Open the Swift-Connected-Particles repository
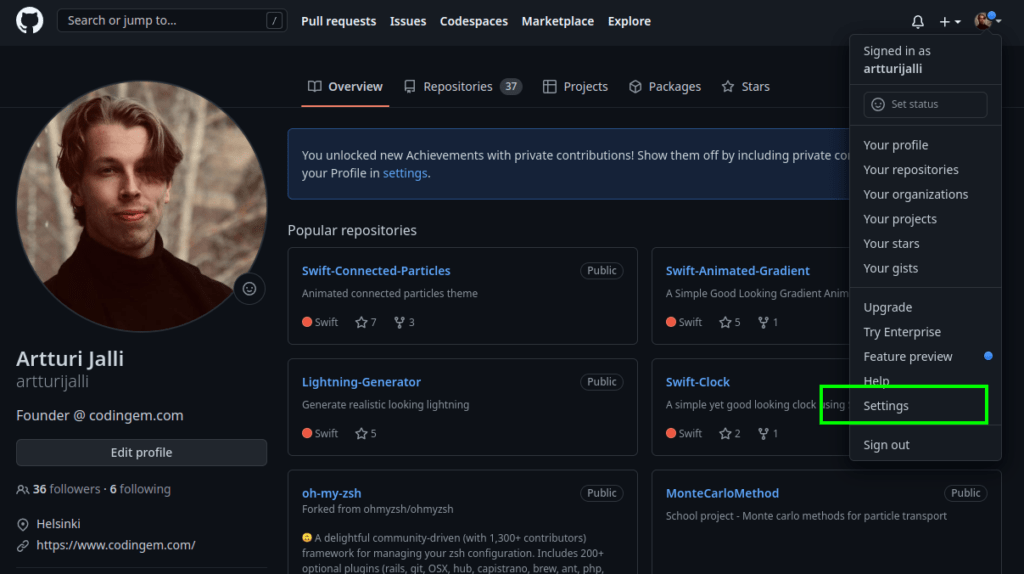1024x574 pixels. coord(376,270)
